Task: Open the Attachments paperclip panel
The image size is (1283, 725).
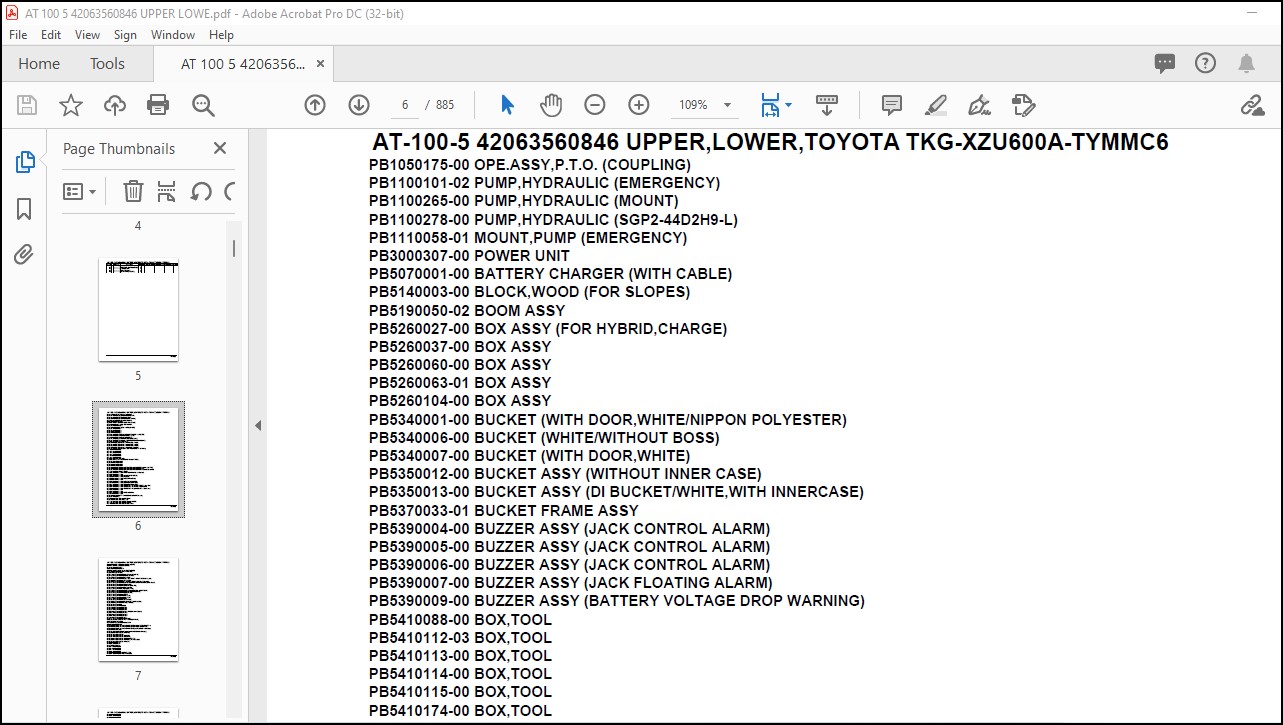Action: [25, 254]
